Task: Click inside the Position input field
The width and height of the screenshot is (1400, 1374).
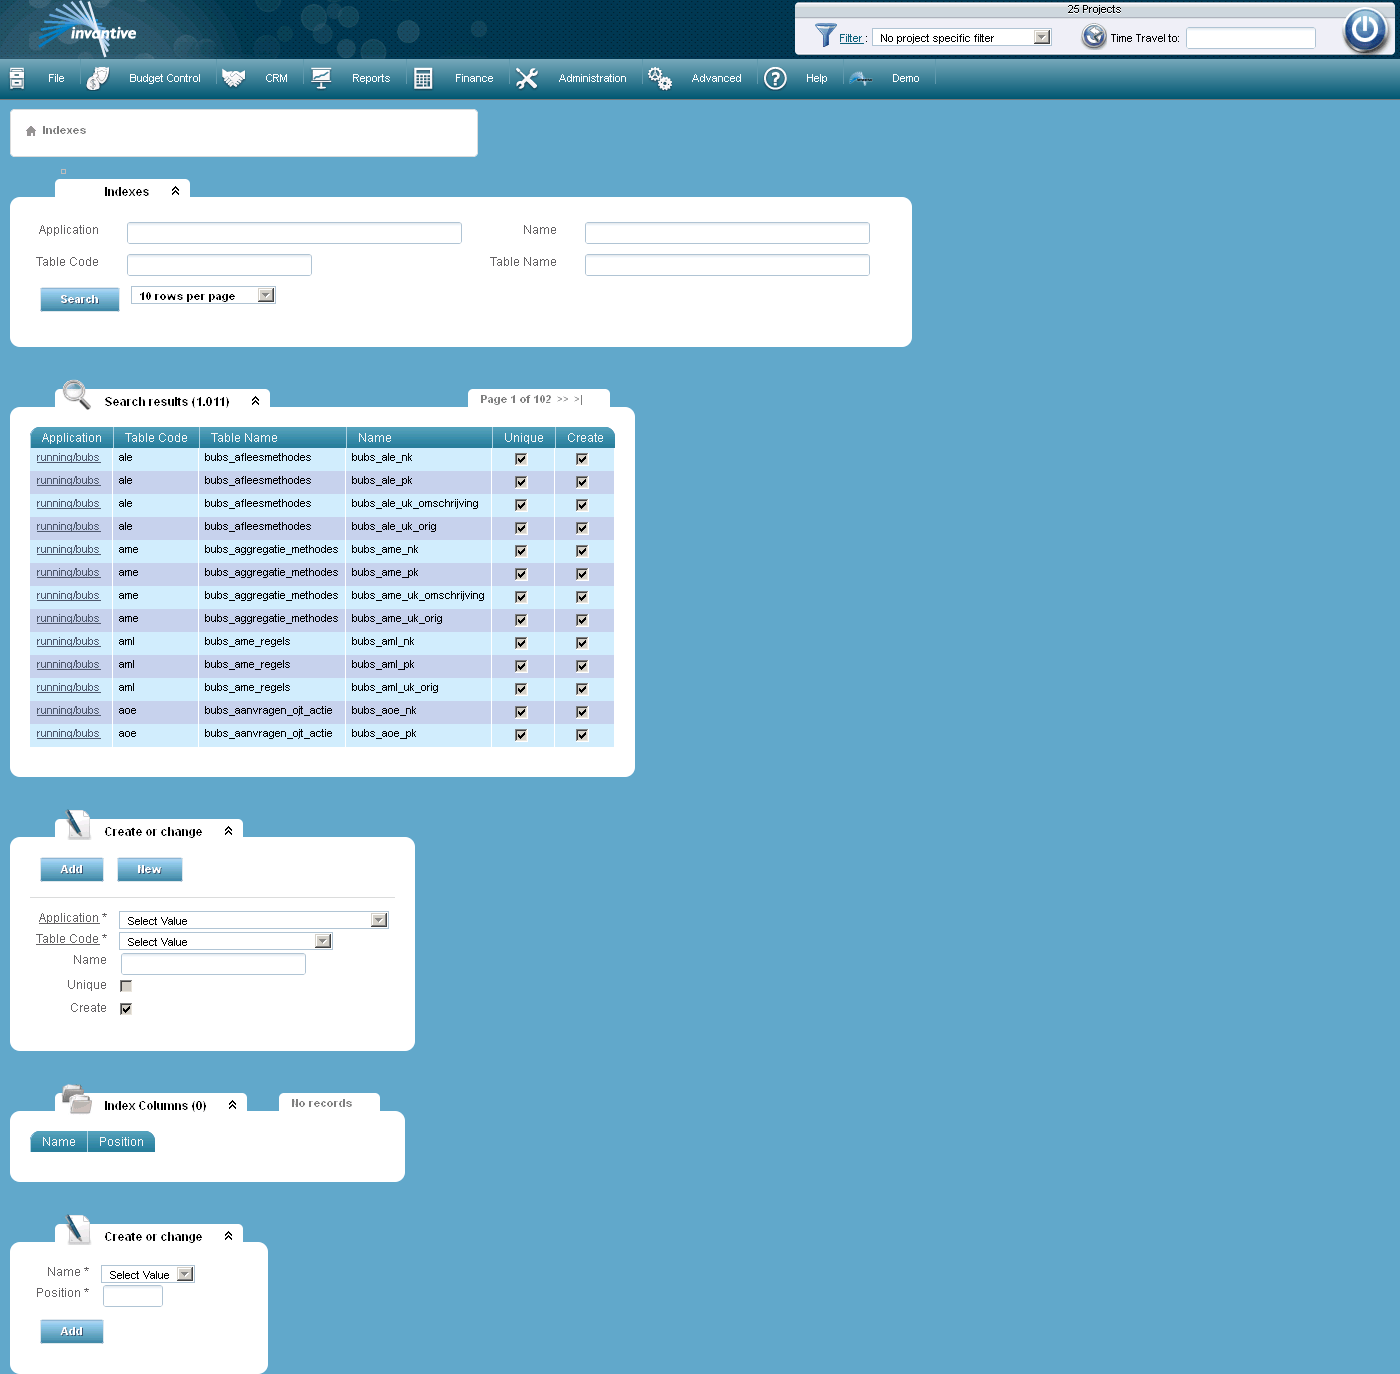Action: pos(131,1295)
